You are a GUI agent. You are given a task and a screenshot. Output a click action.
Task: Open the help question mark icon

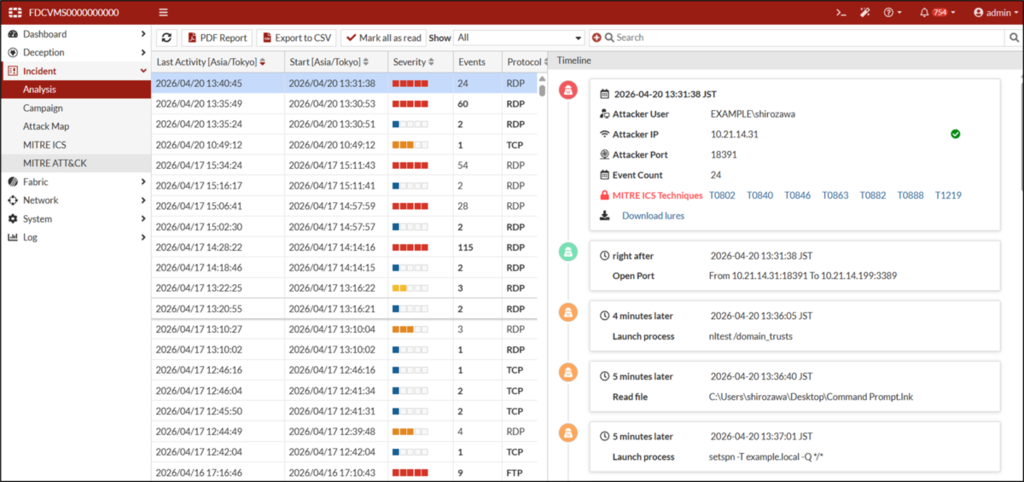tap(891, 12)
